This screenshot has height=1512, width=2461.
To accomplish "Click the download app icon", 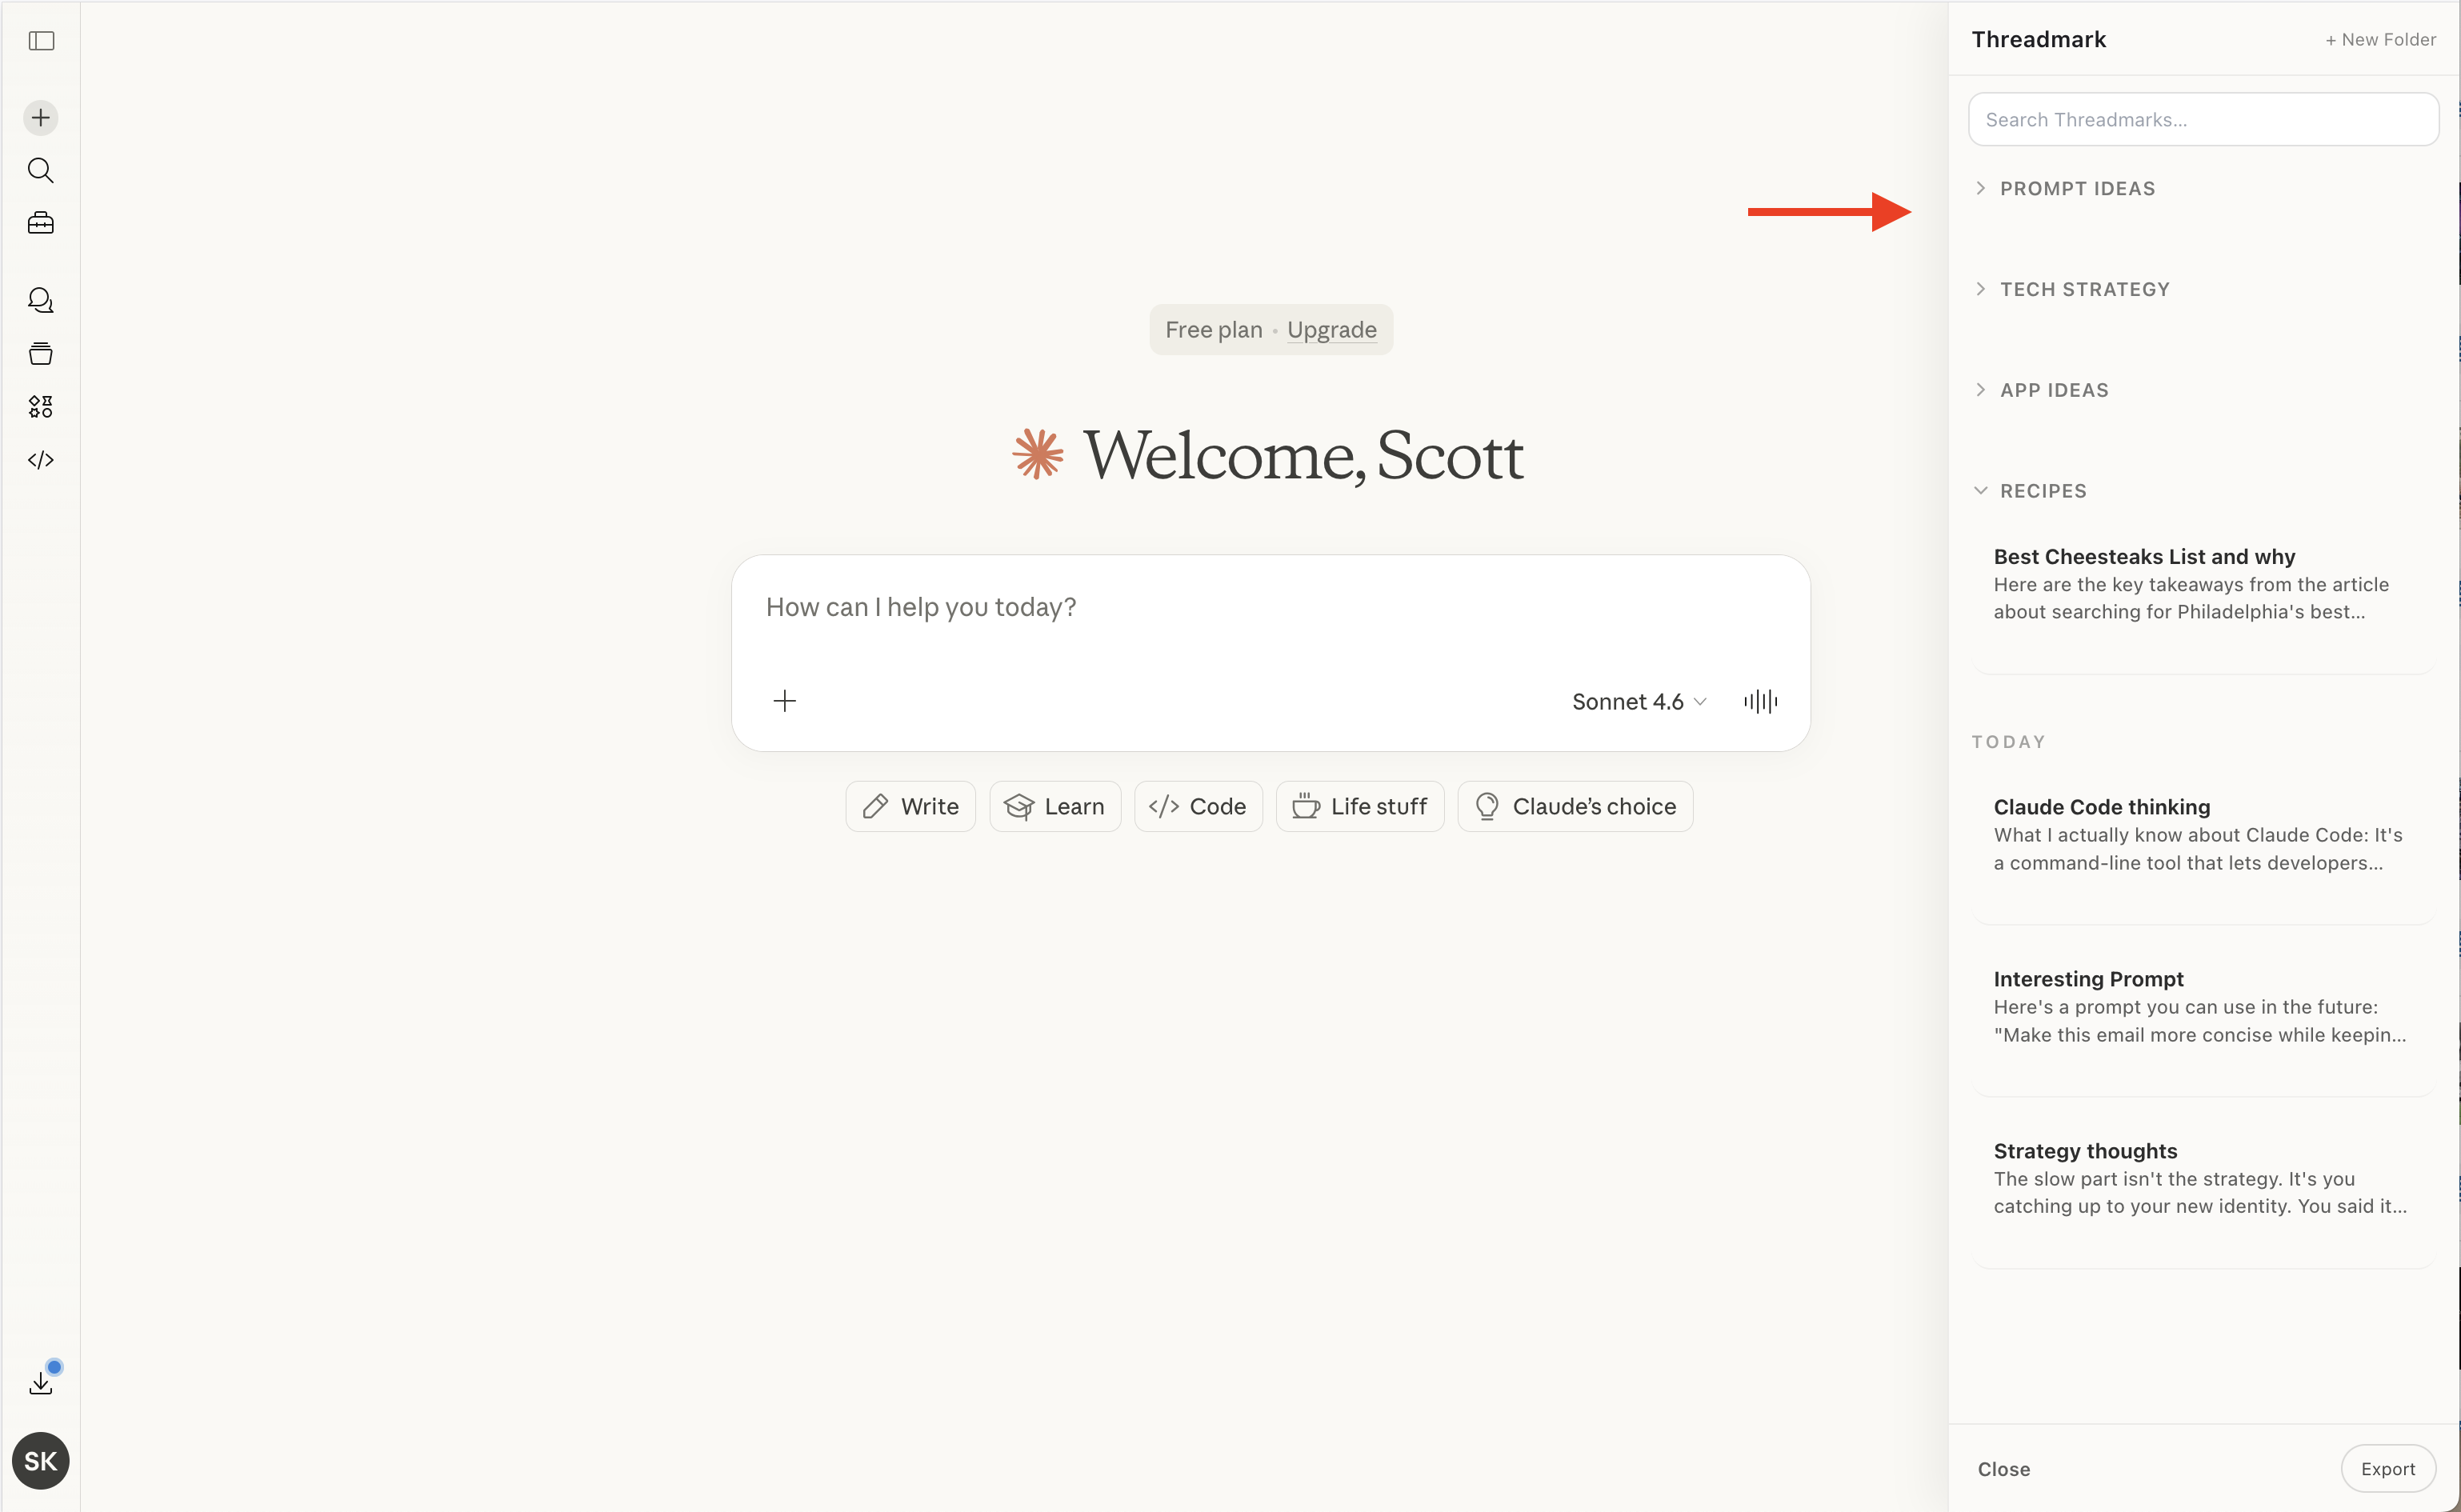I will click(x=41, y=1383).
